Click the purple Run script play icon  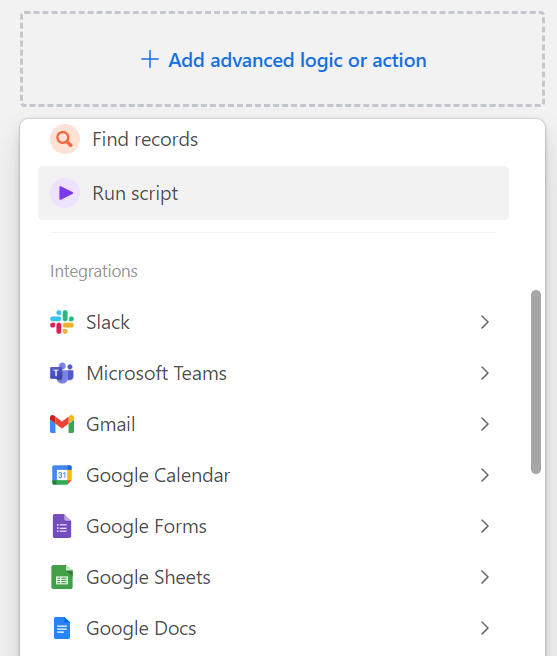click(65, 193)
